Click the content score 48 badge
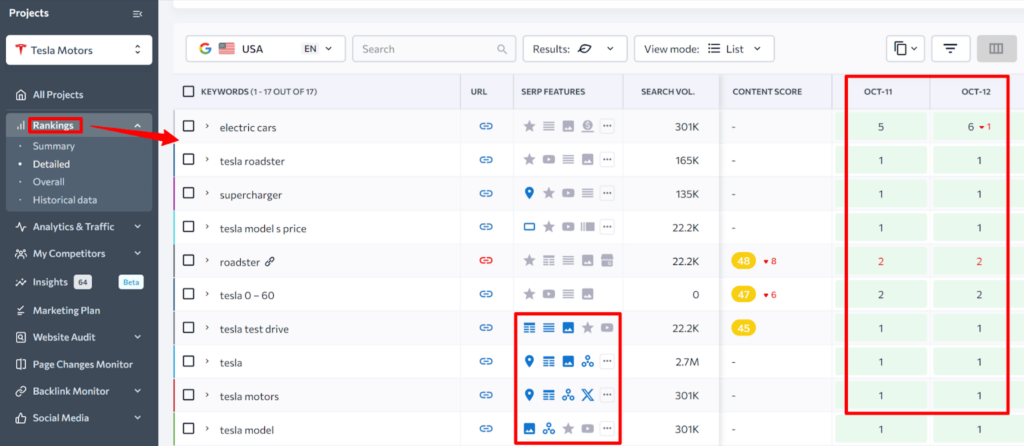The height and width of the screenshot is (446, 1024). pos(743,261)
